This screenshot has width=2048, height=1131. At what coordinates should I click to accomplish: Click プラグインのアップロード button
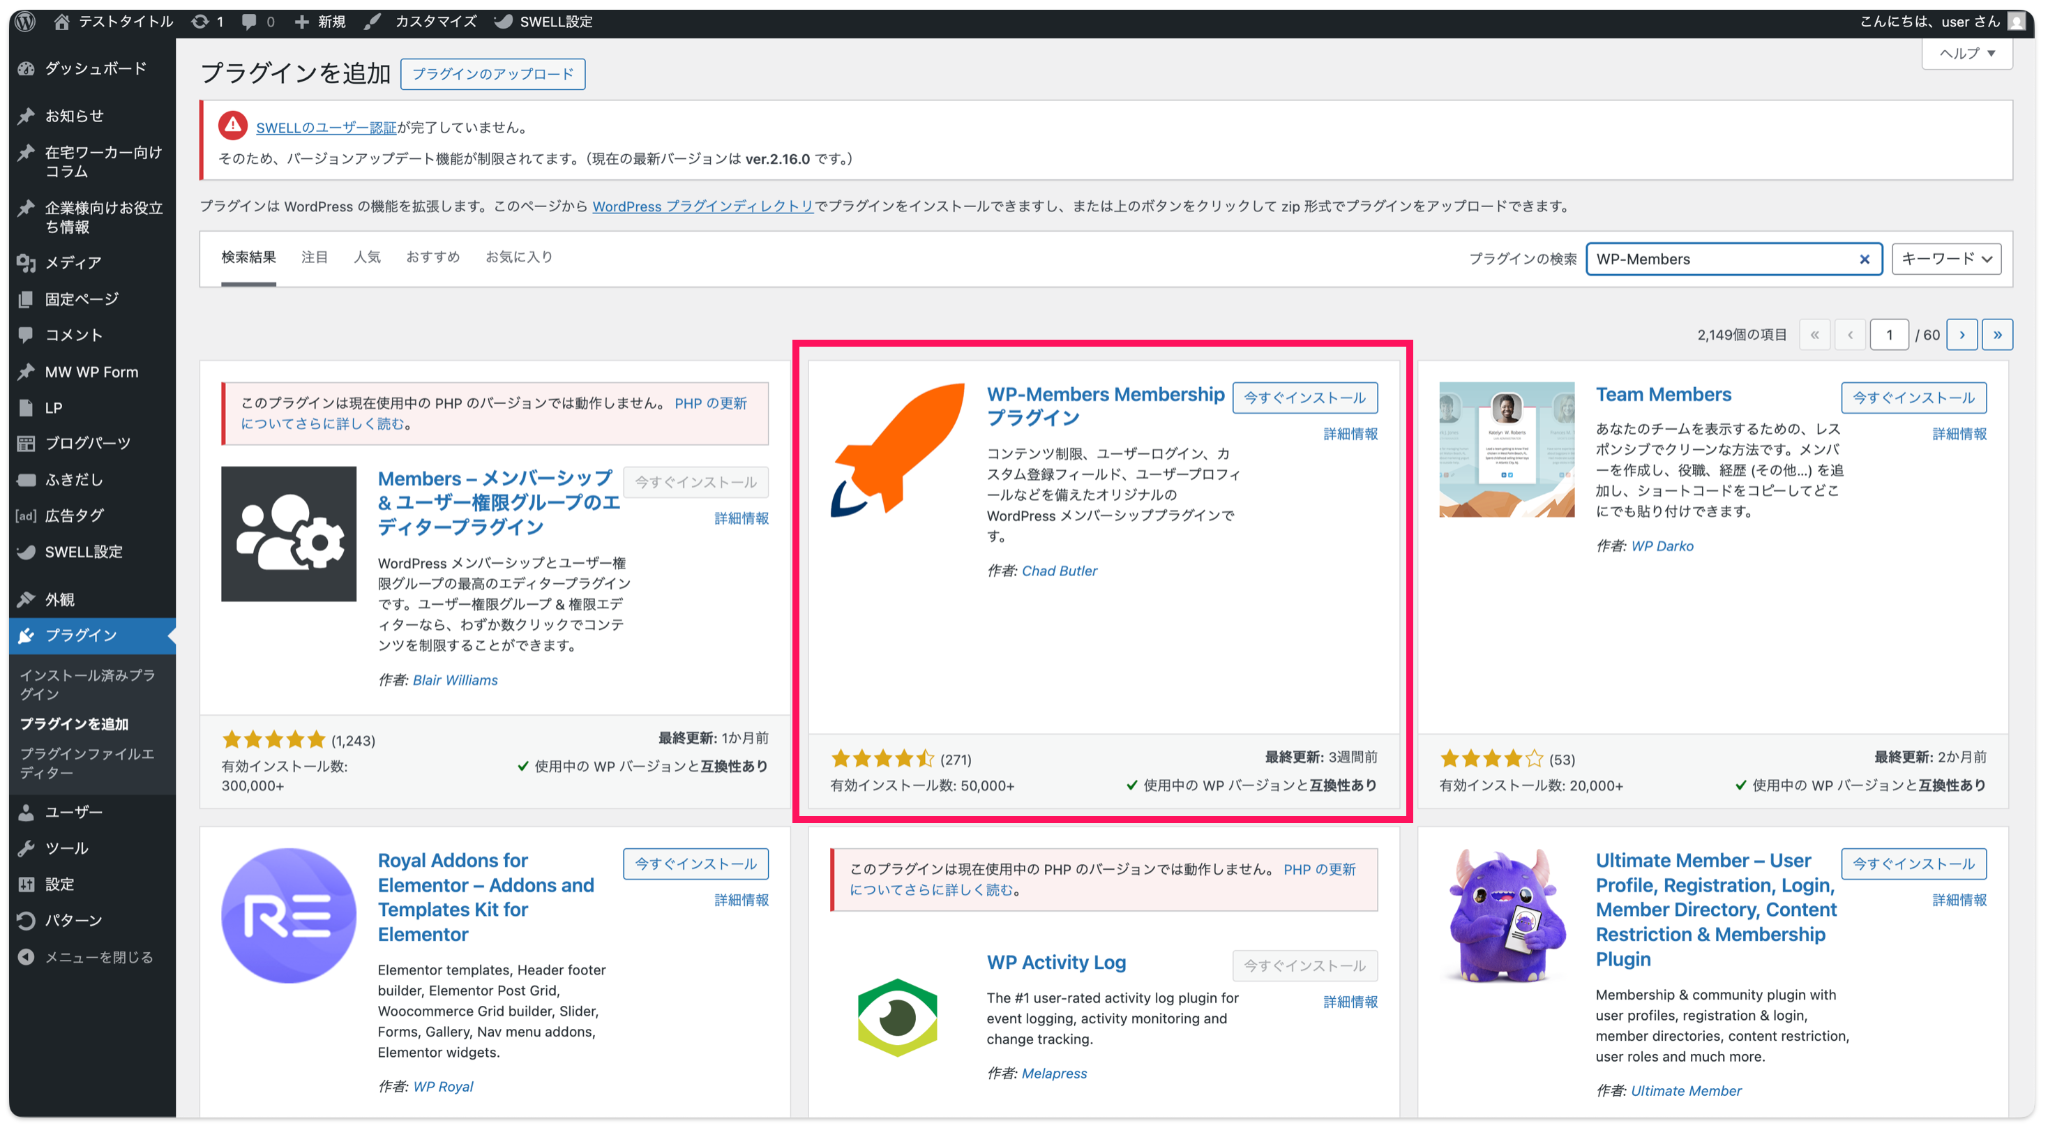(493, 74)
